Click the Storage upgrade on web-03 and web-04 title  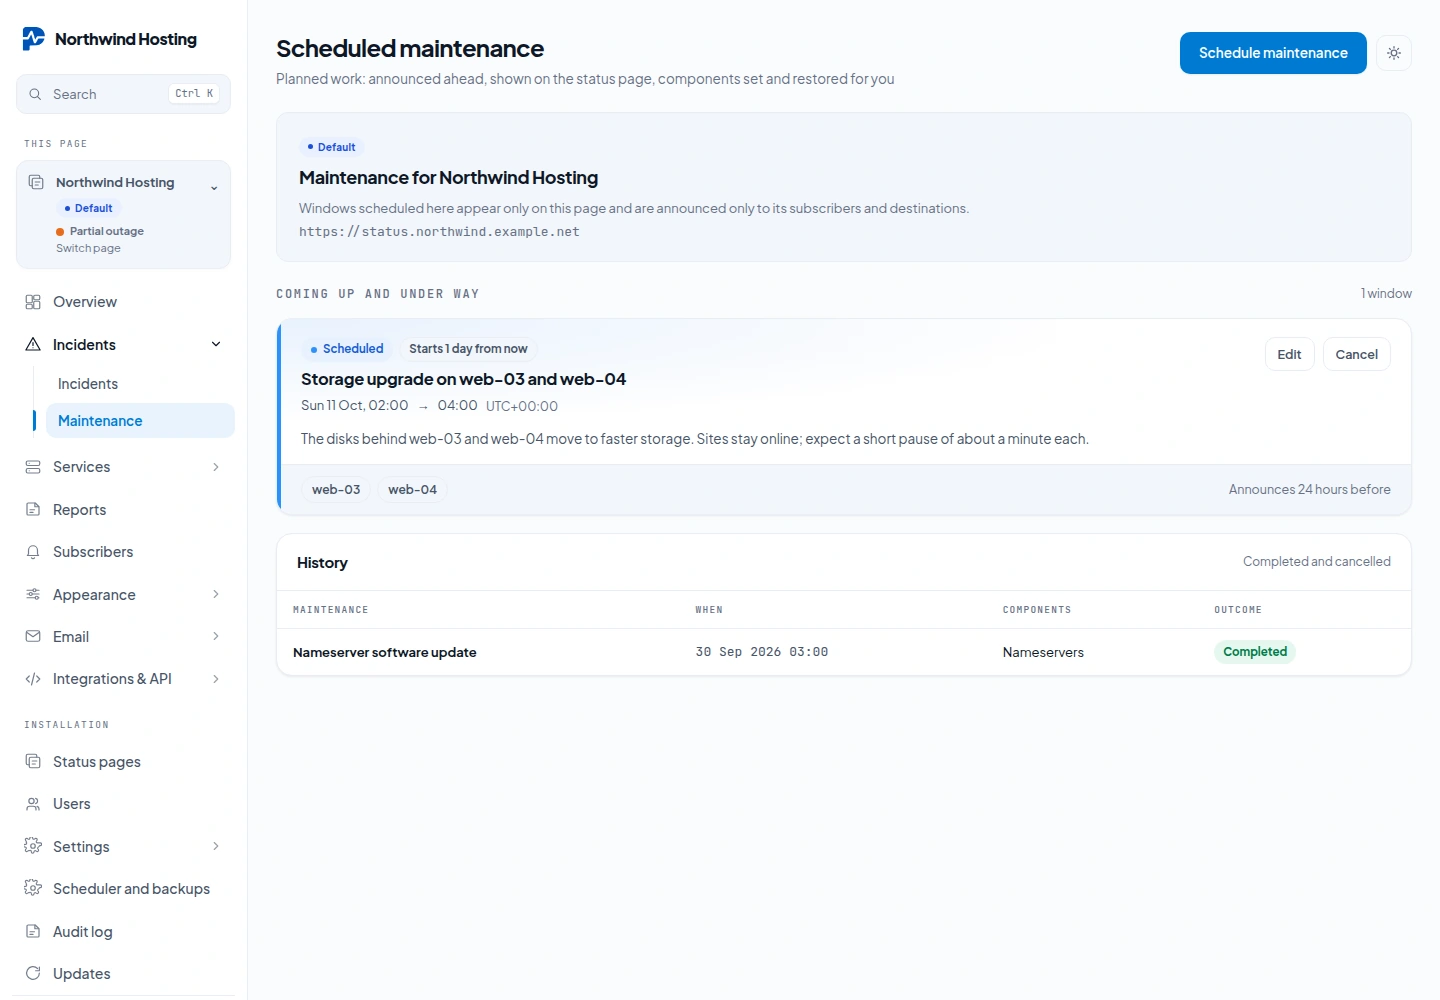pos(463,380)
